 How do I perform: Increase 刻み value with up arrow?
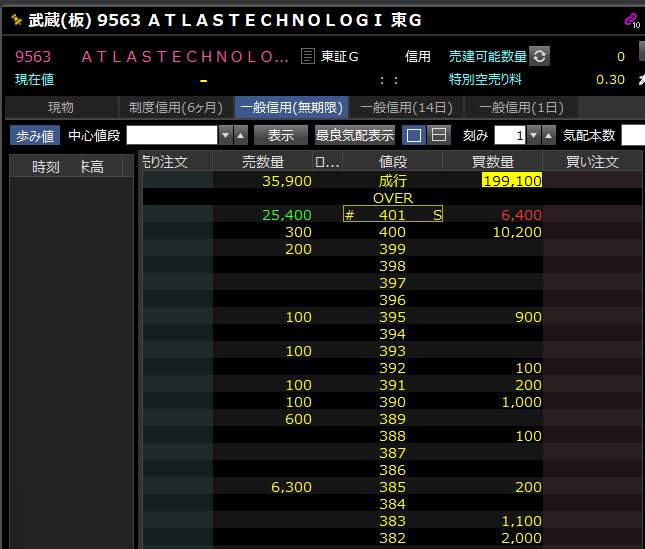(x=548, y=135)
